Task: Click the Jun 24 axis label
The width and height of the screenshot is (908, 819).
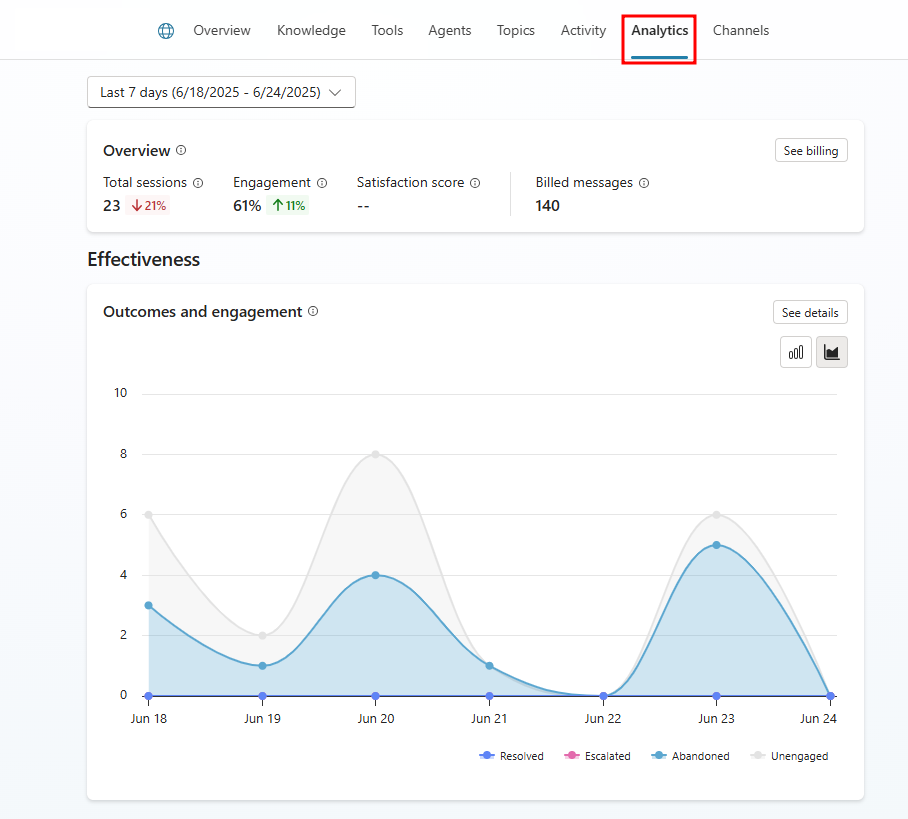Action: point(818,719)
